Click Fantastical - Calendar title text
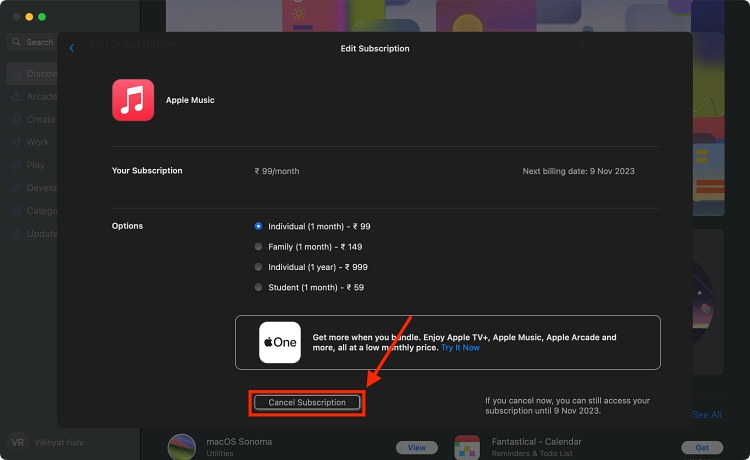The width and height of the screenshot is (750, 460). click(x=537, y=442)
